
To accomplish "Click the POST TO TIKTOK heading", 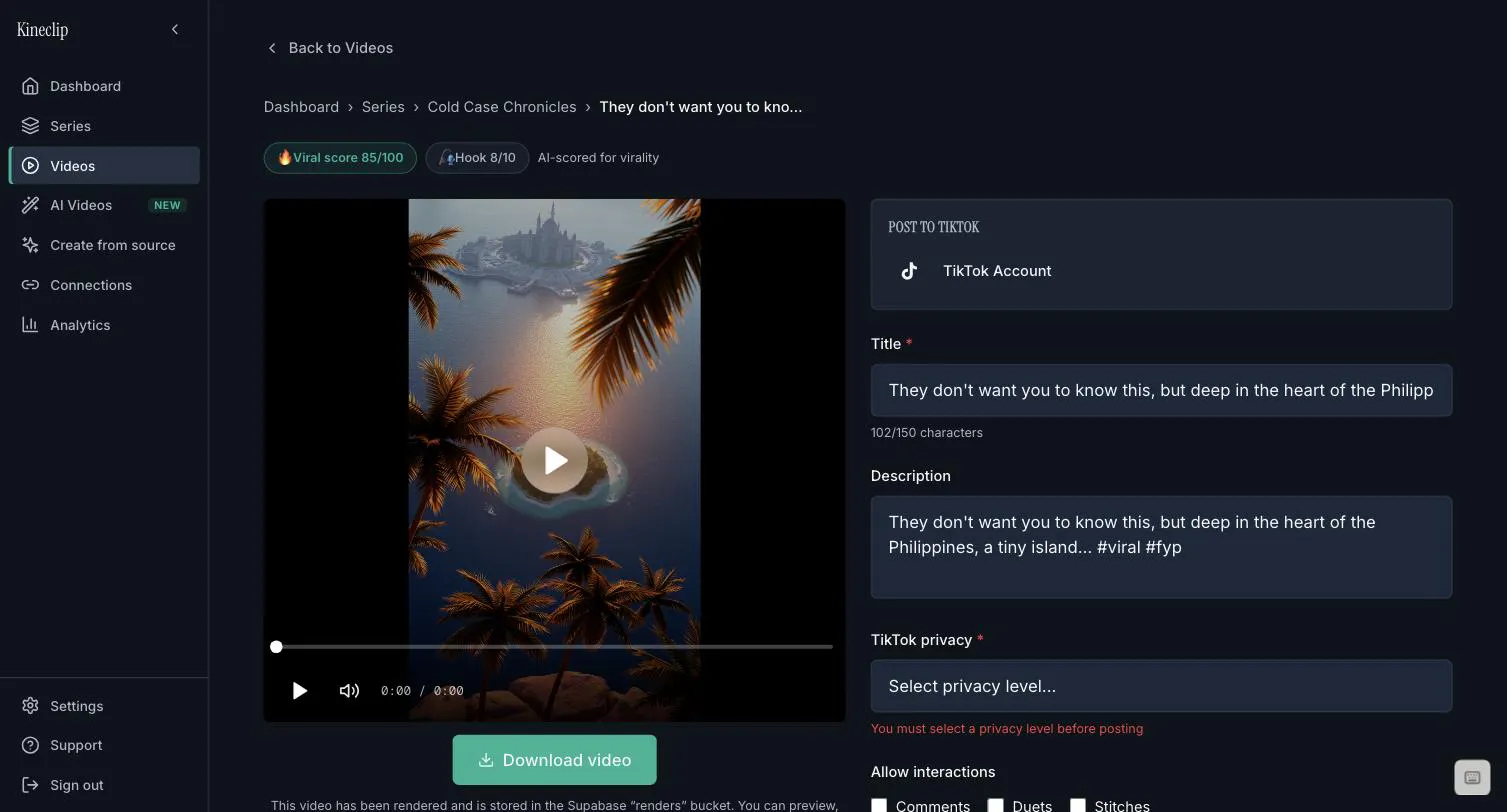I will coord(934,227).
